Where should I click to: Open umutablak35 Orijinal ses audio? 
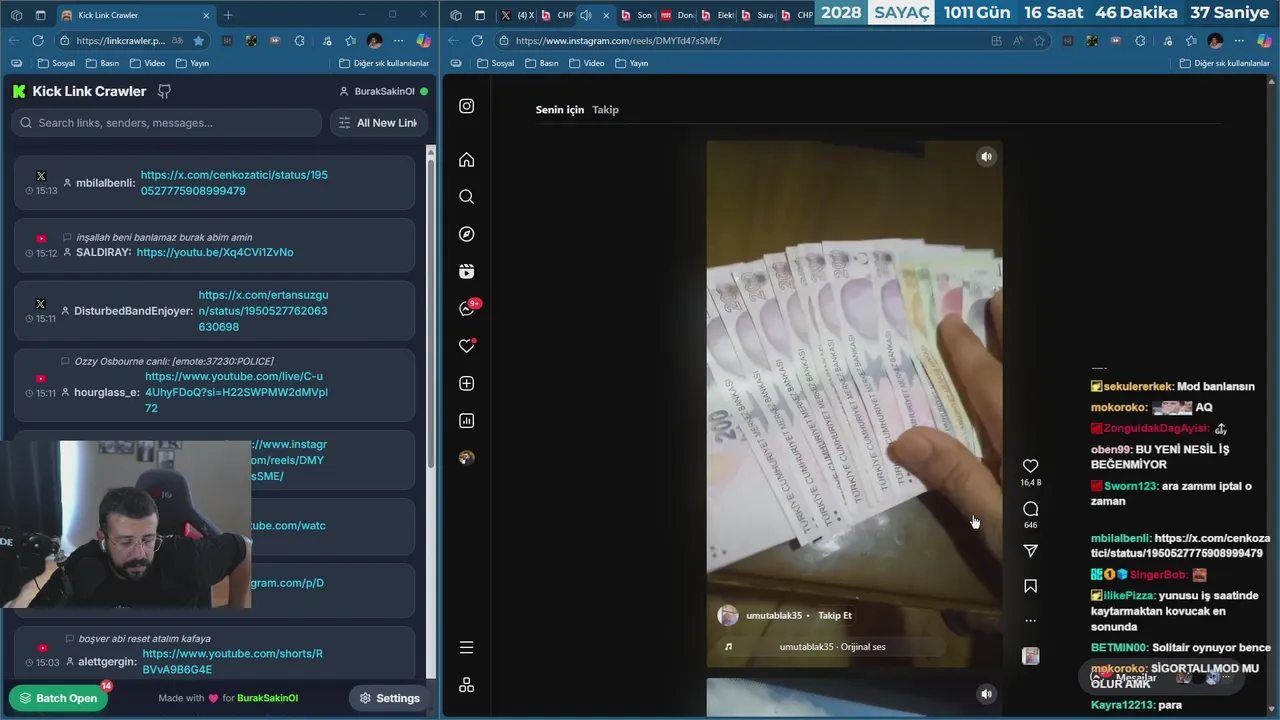point(832,647)
